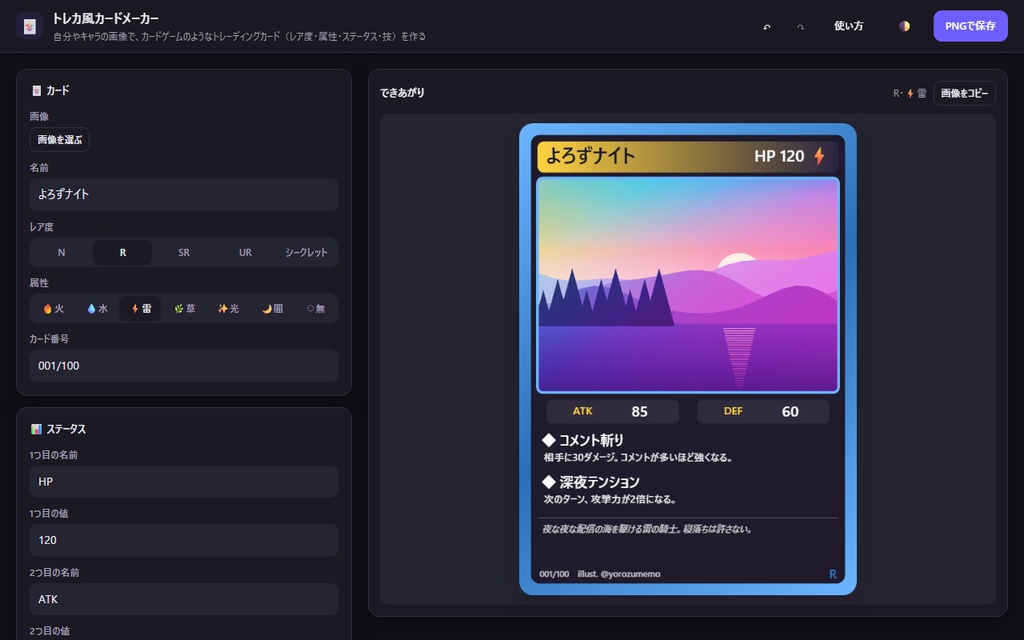The height and width of the screenshot is (640, 1024).
Task: Select rarity UR
Action: coord(246,253)
